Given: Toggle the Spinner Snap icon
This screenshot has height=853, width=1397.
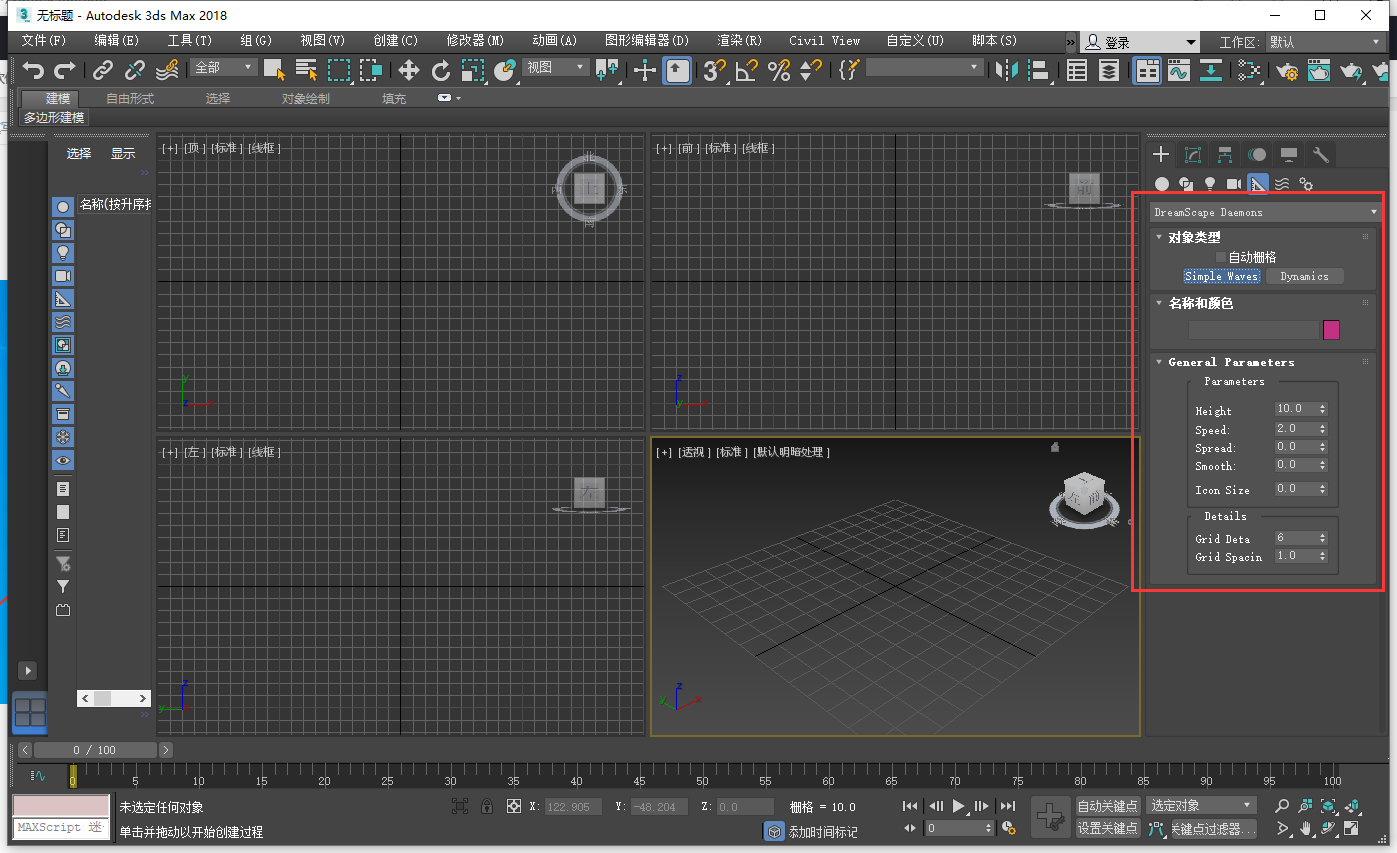Looking at the screenshot, I should coord(810,70).
